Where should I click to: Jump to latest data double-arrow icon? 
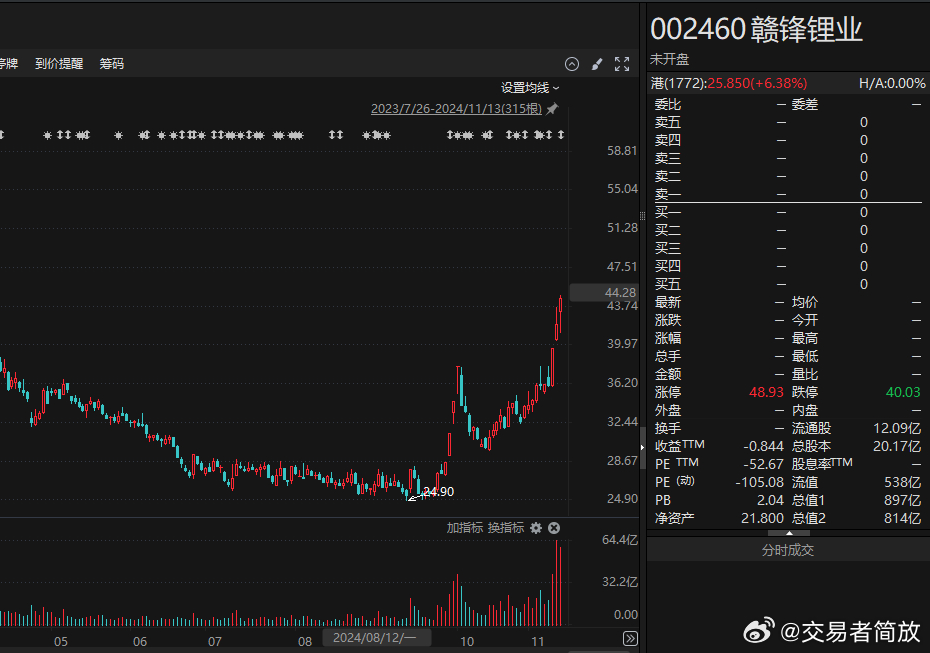click(630, 639)
